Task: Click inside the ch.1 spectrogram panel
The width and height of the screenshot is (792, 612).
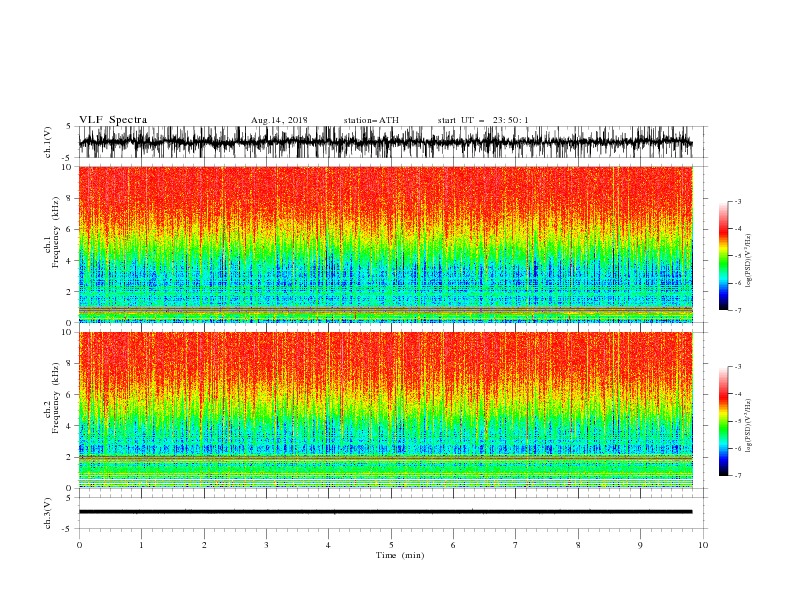Action: click(385, 244)
